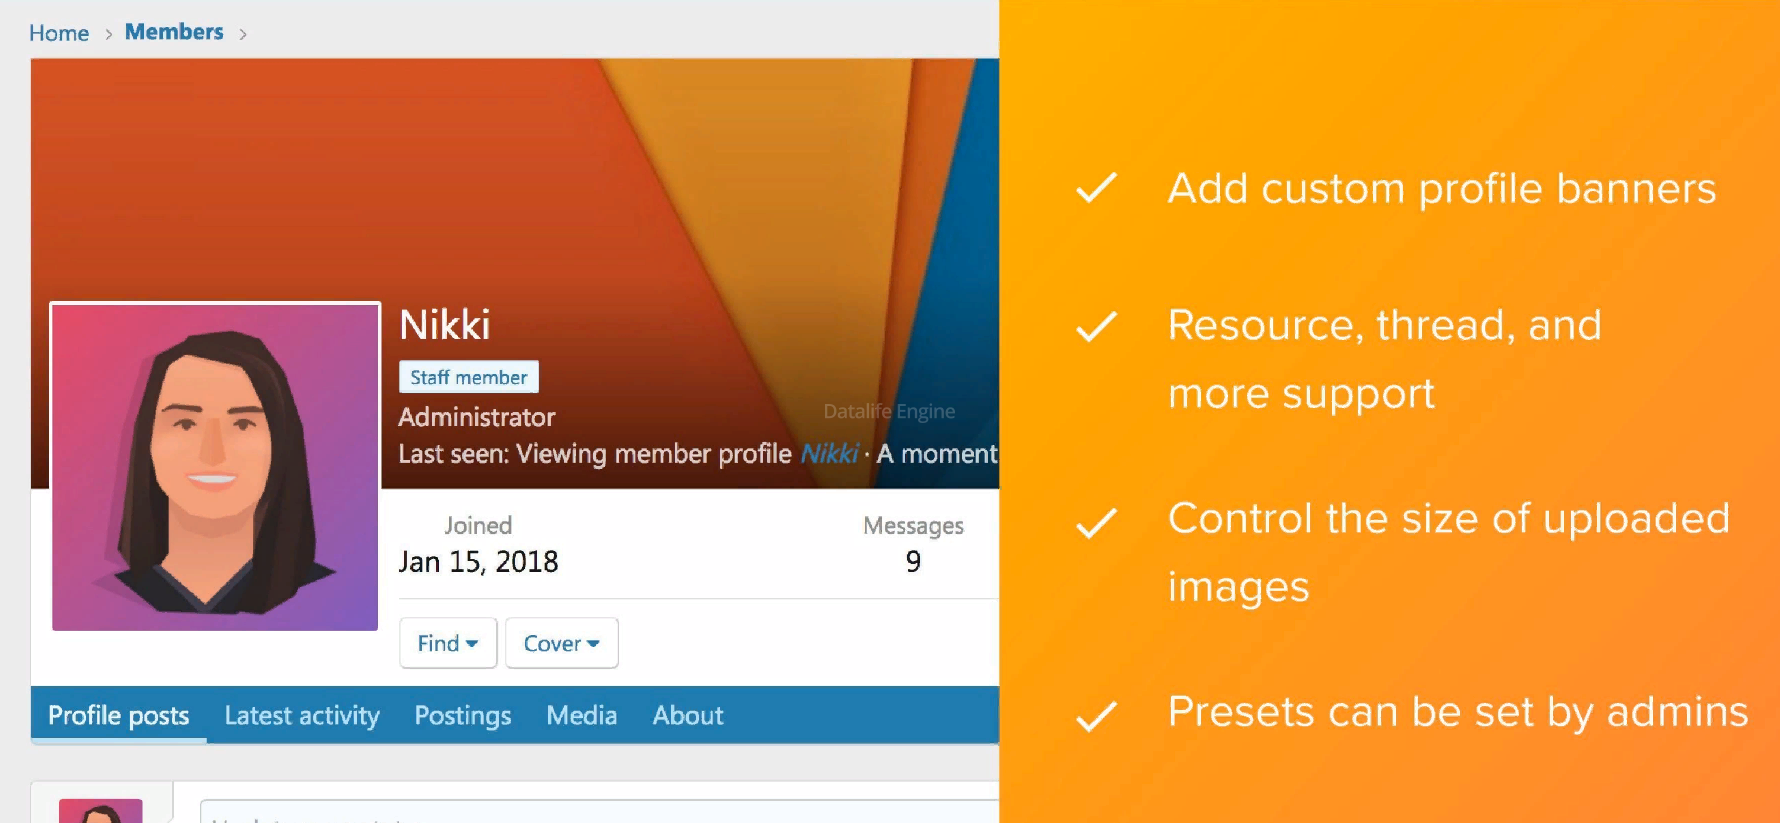Open Nikki's large profile avatar
This screenshot has height=823, width=1780.
[x=215, y=467]
